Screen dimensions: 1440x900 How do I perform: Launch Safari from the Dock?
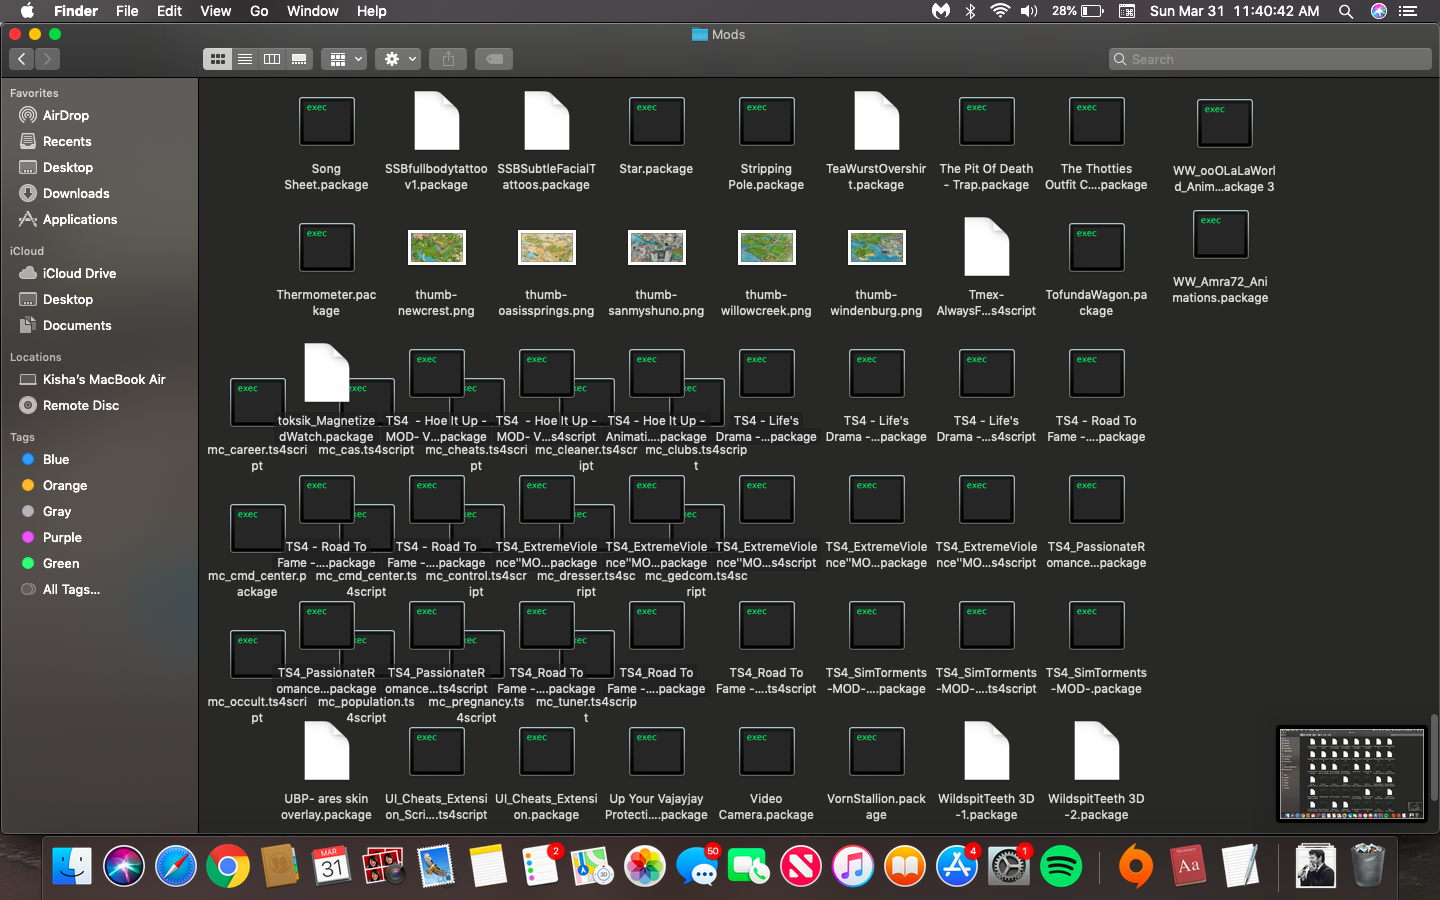[x=176, y=866]
